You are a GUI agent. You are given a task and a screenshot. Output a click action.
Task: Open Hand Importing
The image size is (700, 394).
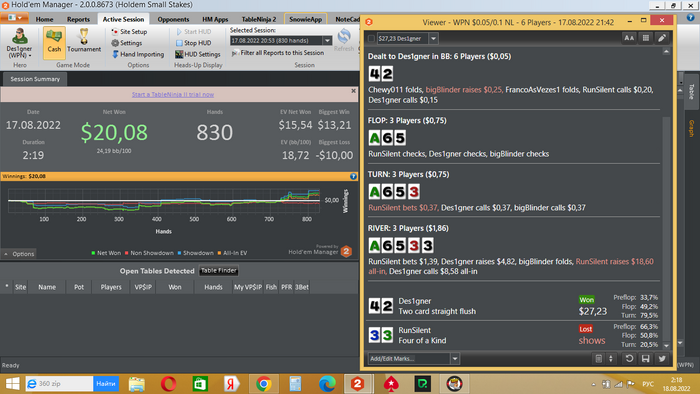click(x=138, y=54)
